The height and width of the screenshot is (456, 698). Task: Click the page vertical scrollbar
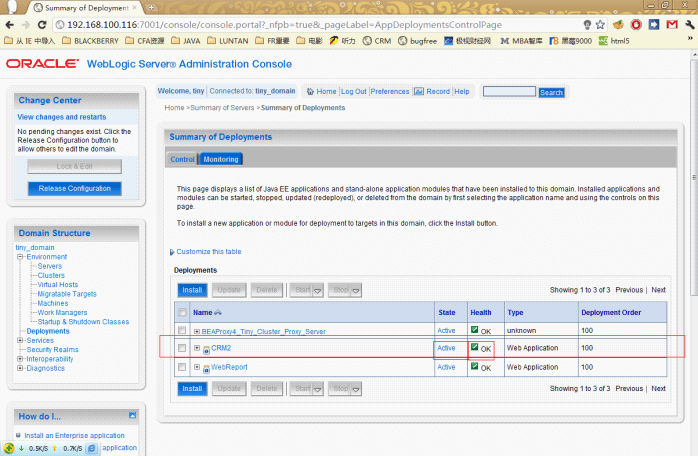click(x=694, y=178)
